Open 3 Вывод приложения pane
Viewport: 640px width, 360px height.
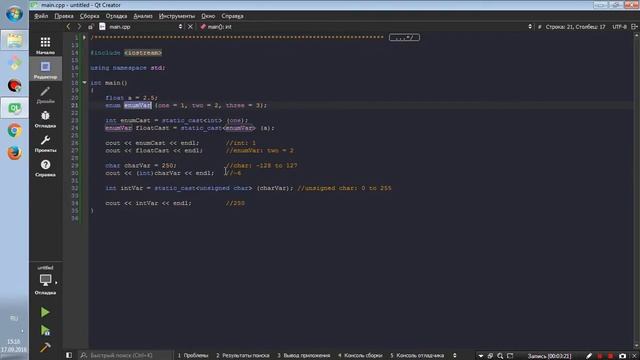[x=304, y=356]
